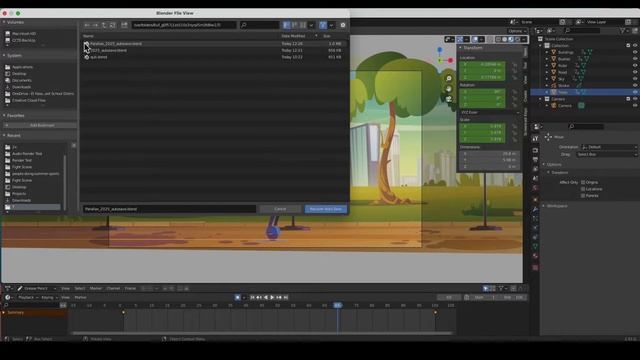Open the timeline Keying menu
The height and width of the screenshot is (360, 640).
tap(49, 298)
